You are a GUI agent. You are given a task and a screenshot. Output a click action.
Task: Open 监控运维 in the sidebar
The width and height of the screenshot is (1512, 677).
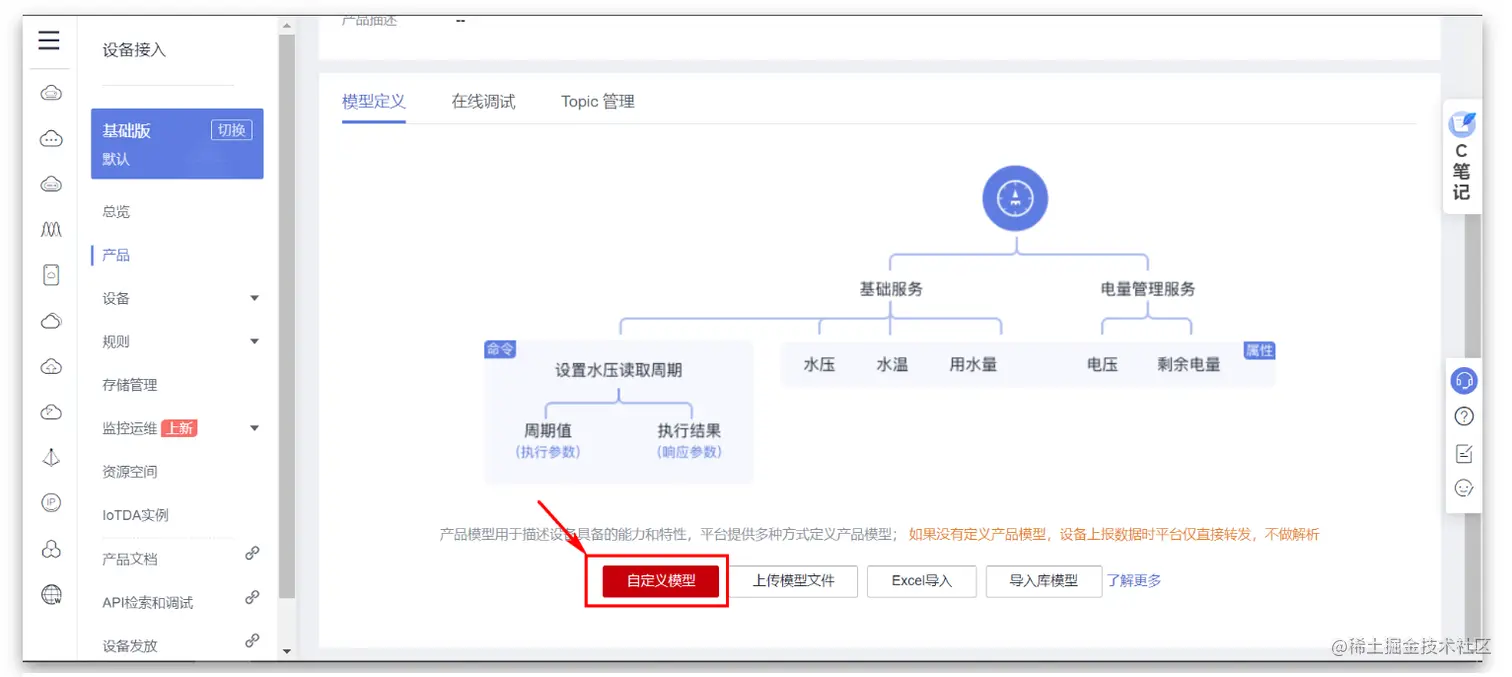pyautogui.click(x=130, y=428)
